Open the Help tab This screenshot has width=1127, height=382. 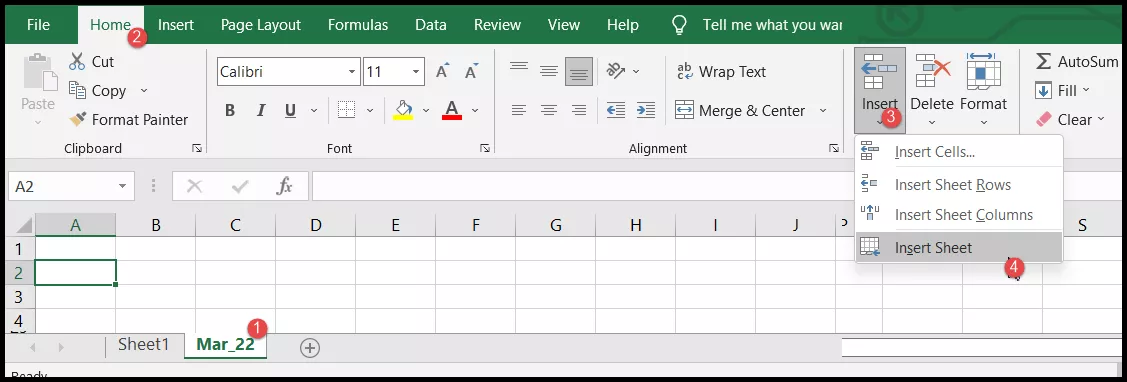622,24
